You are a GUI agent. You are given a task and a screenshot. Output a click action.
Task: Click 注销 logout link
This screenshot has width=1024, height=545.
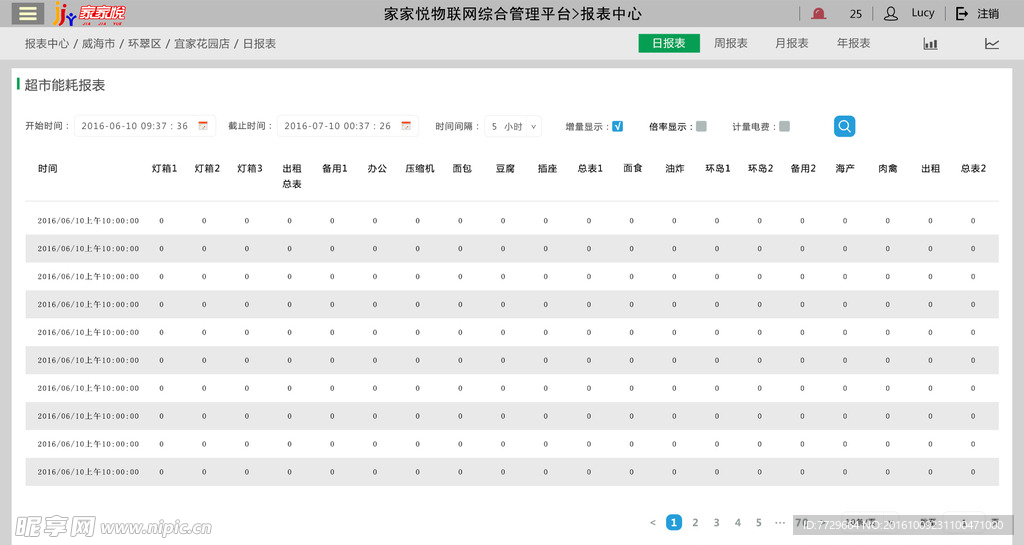(988, 14)
